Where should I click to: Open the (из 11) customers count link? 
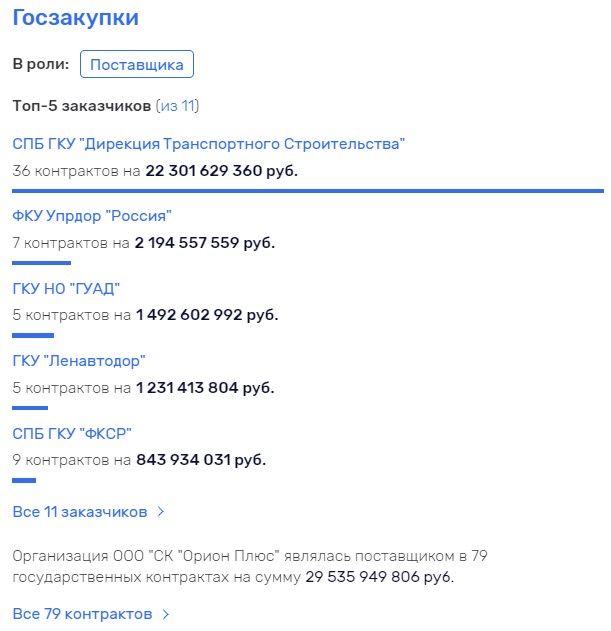pos(177,106)
